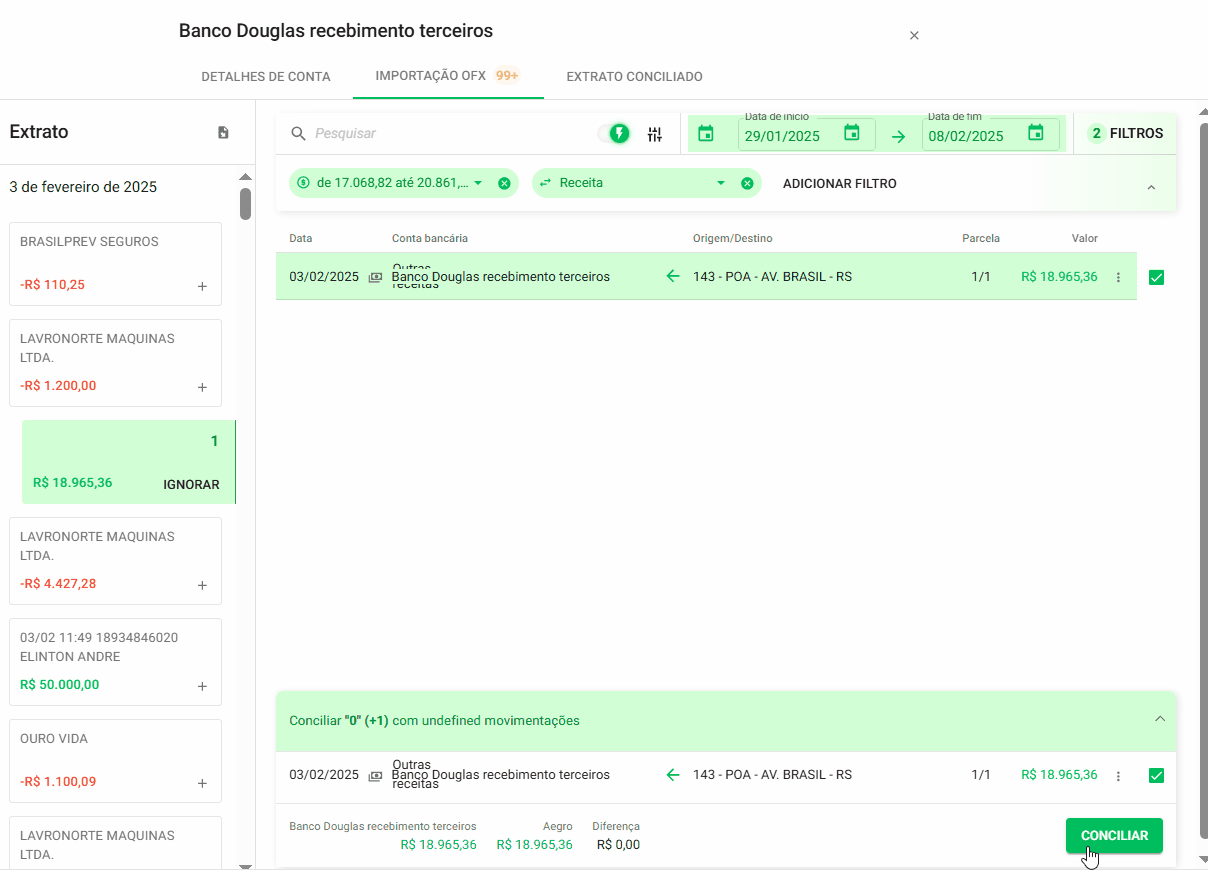The height and width of the screenshot is (870, 1208).
Task: Collapse the filters panel chevron
Action: coord(1151,188)
